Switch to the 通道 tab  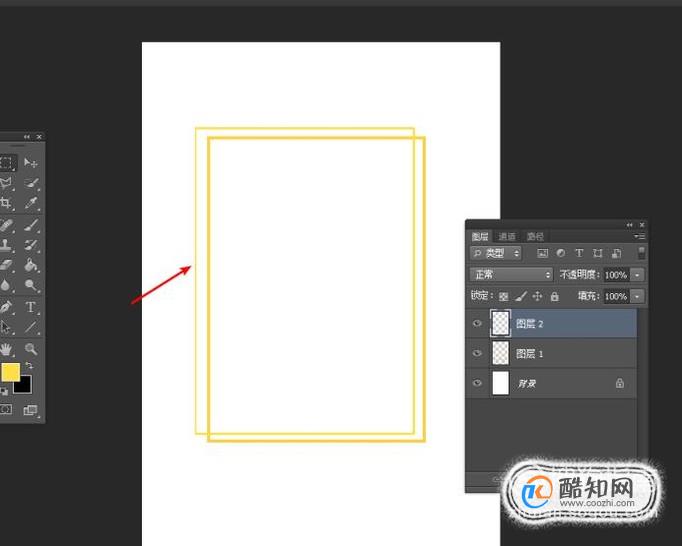coord(507,236)
